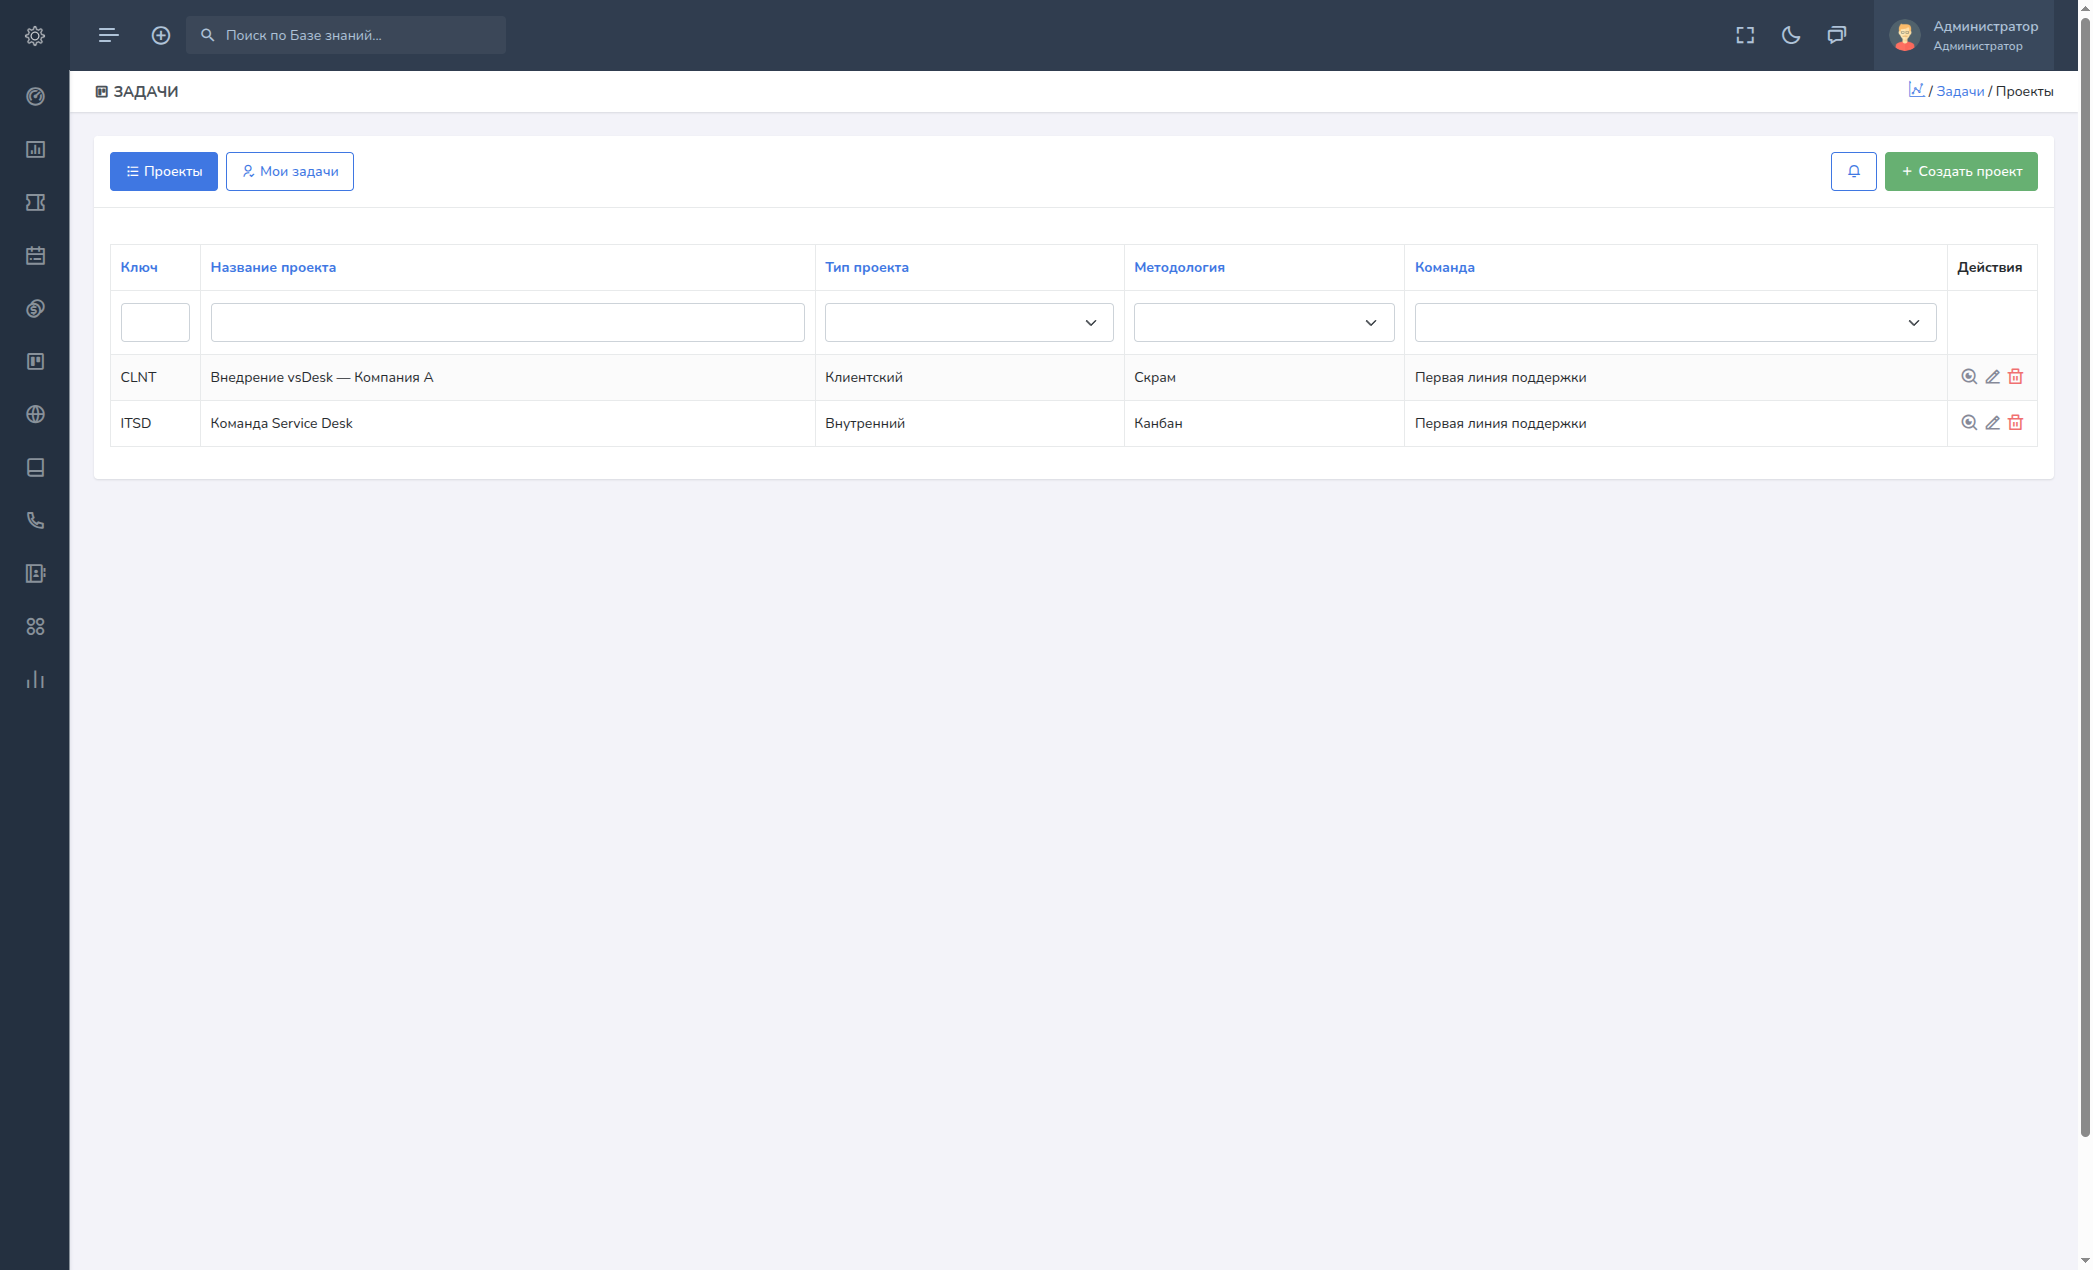Viewport: 2093px width, 1270px height.
Task: Expand the Команда filter dropdown
Action: tap(1675, 323)
